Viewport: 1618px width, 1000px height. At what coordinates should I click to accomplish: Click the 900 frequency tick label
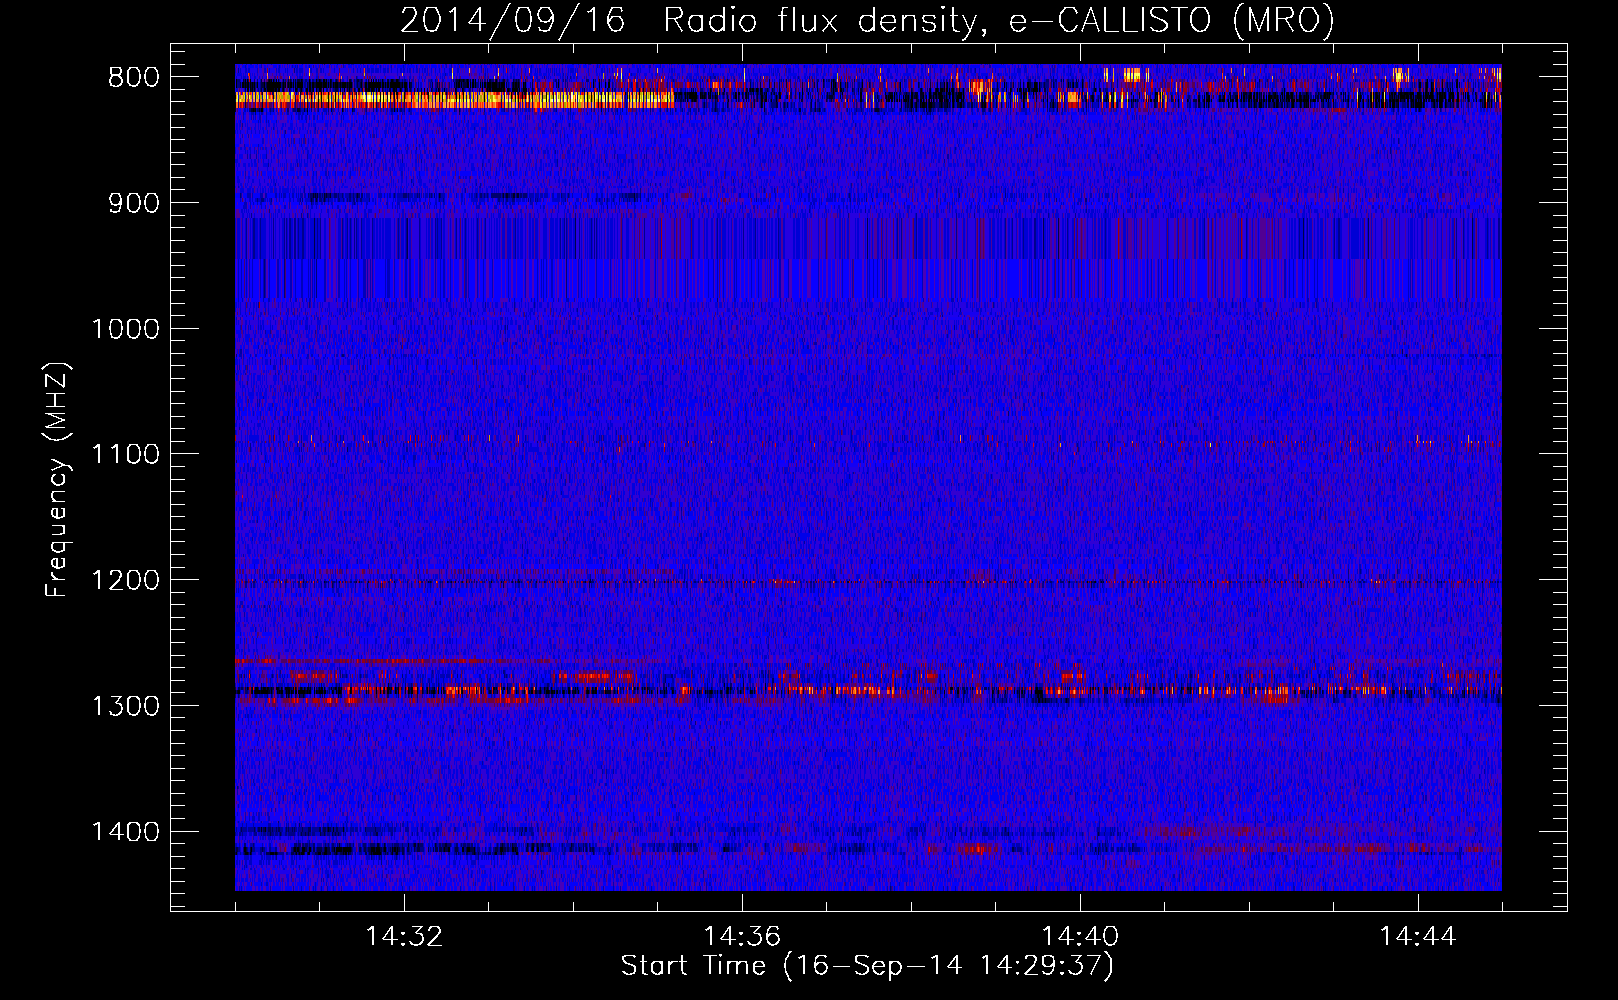click(x=134, y=203)
